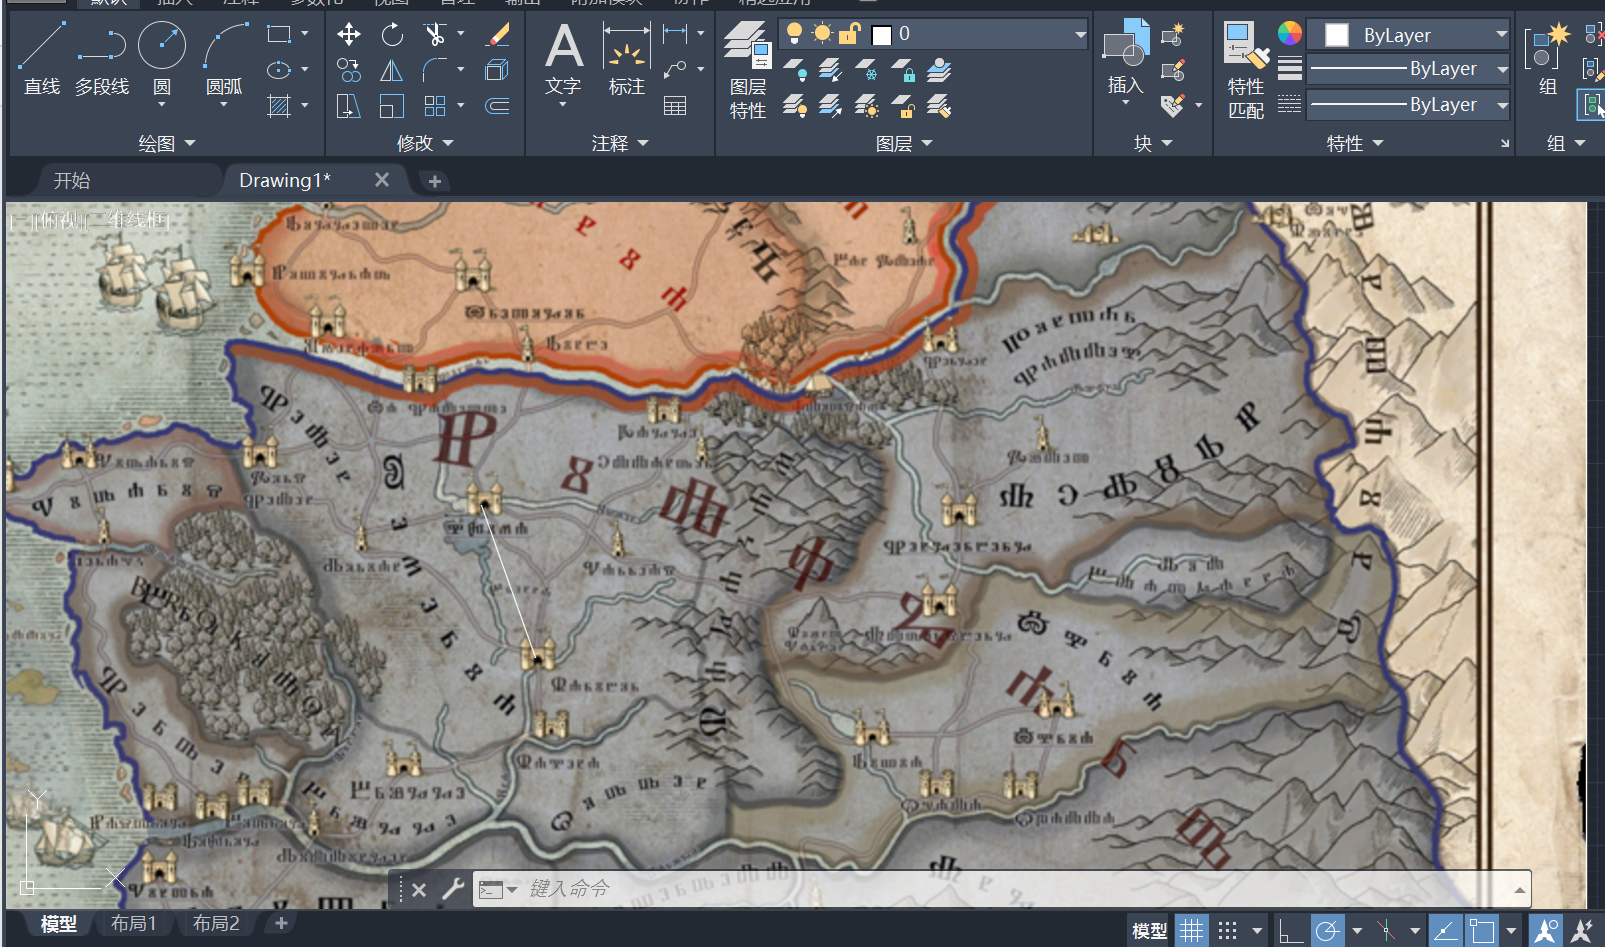Click the Explode tool icon

tap(497, 70)
